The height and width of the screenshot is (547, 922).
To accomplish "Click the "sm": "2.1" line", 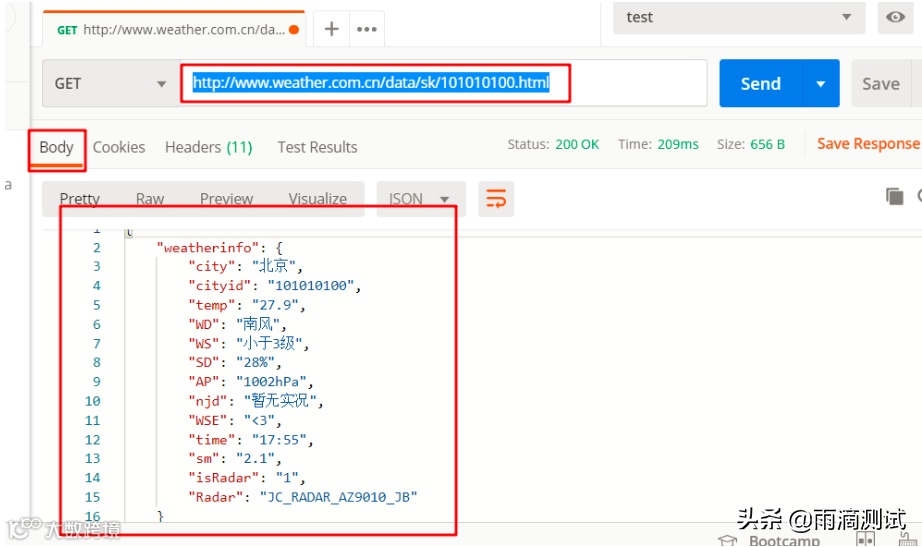I will coord(235,458).
